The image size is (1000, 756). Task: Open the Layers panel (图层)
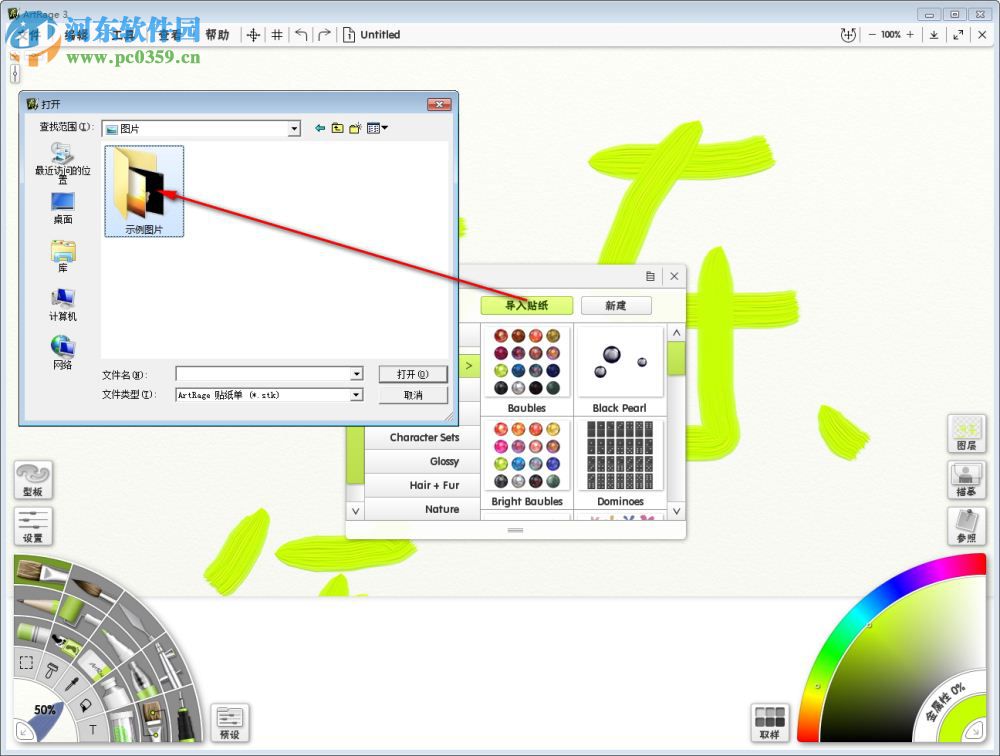pyautogui.click(x=965, y=434)
